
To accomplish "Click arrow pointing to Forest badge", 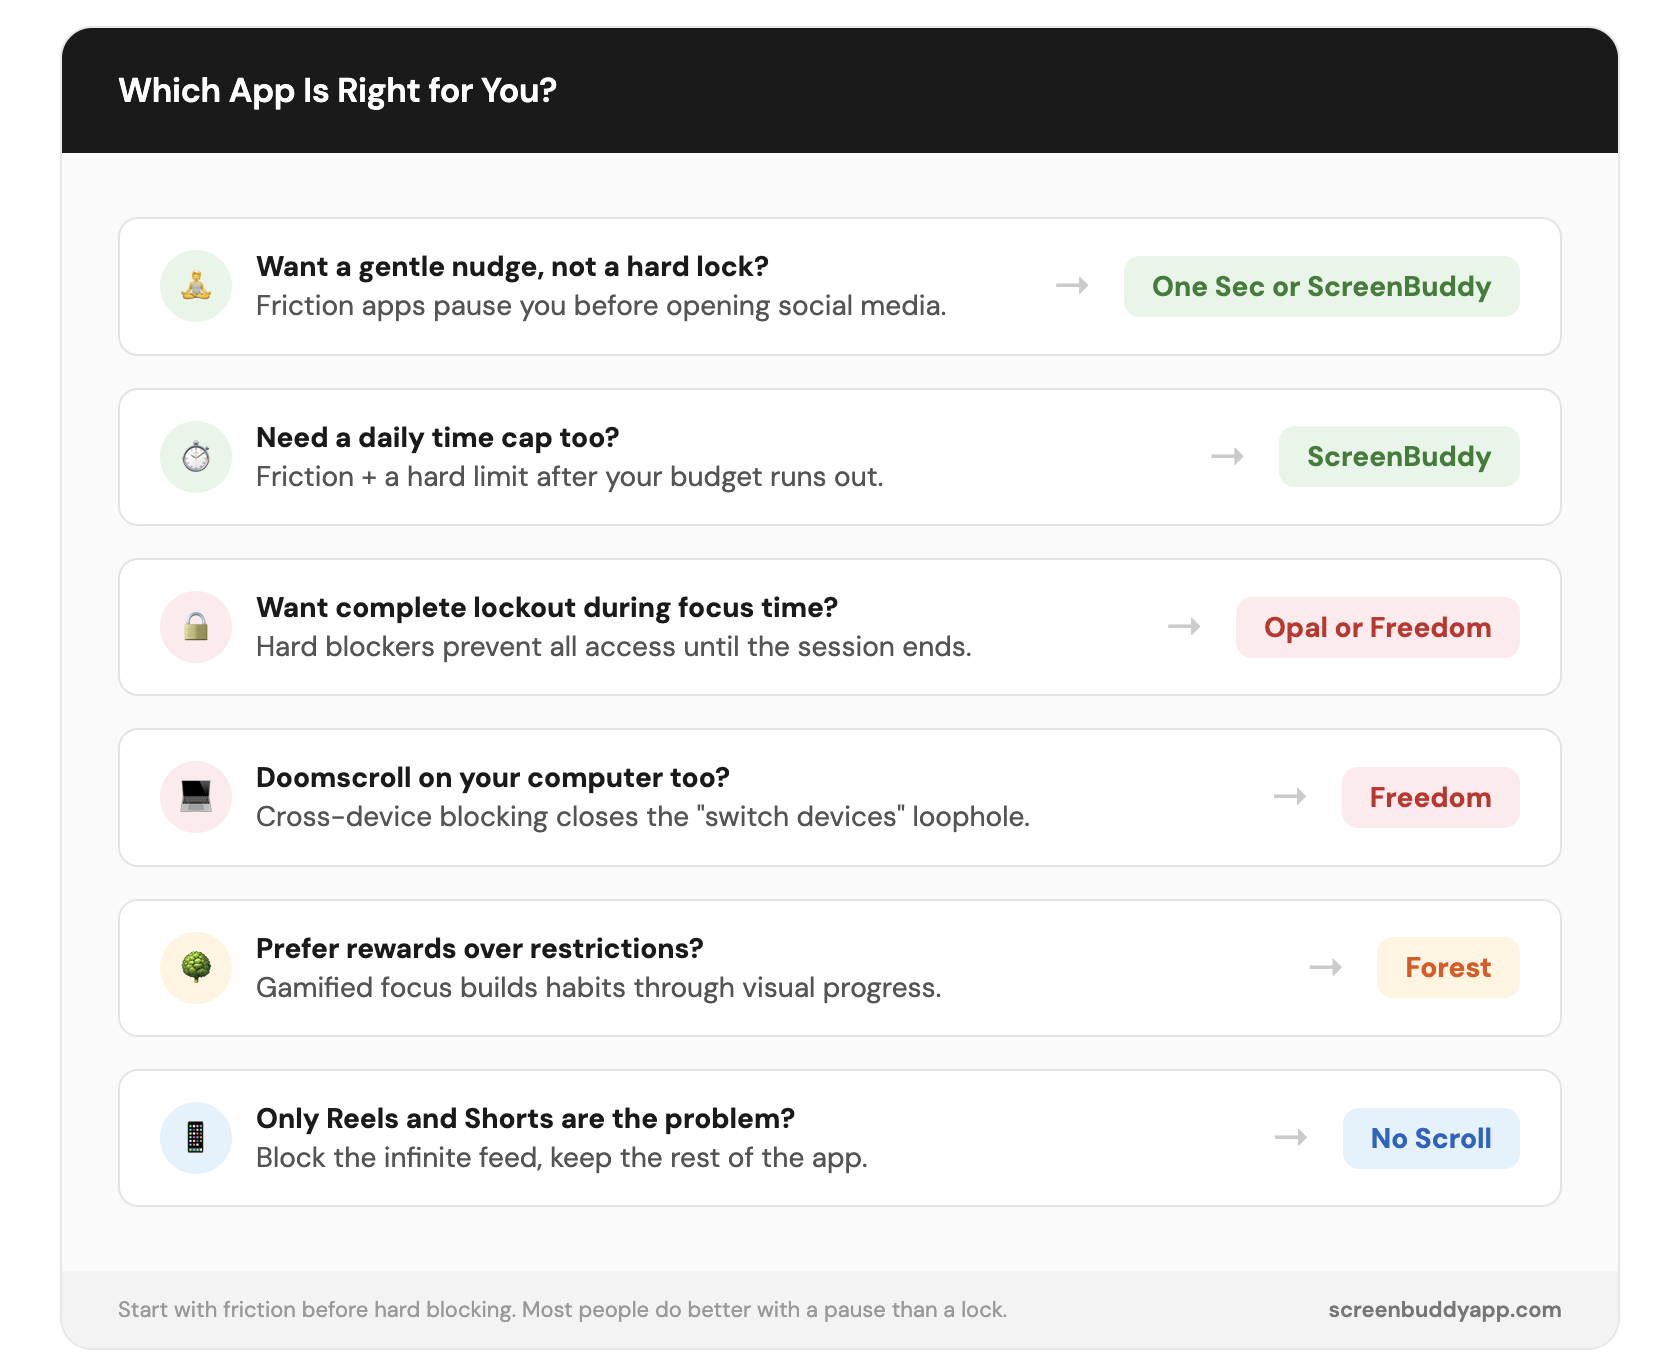I will pyautogui.click(x=1326, y=967).
